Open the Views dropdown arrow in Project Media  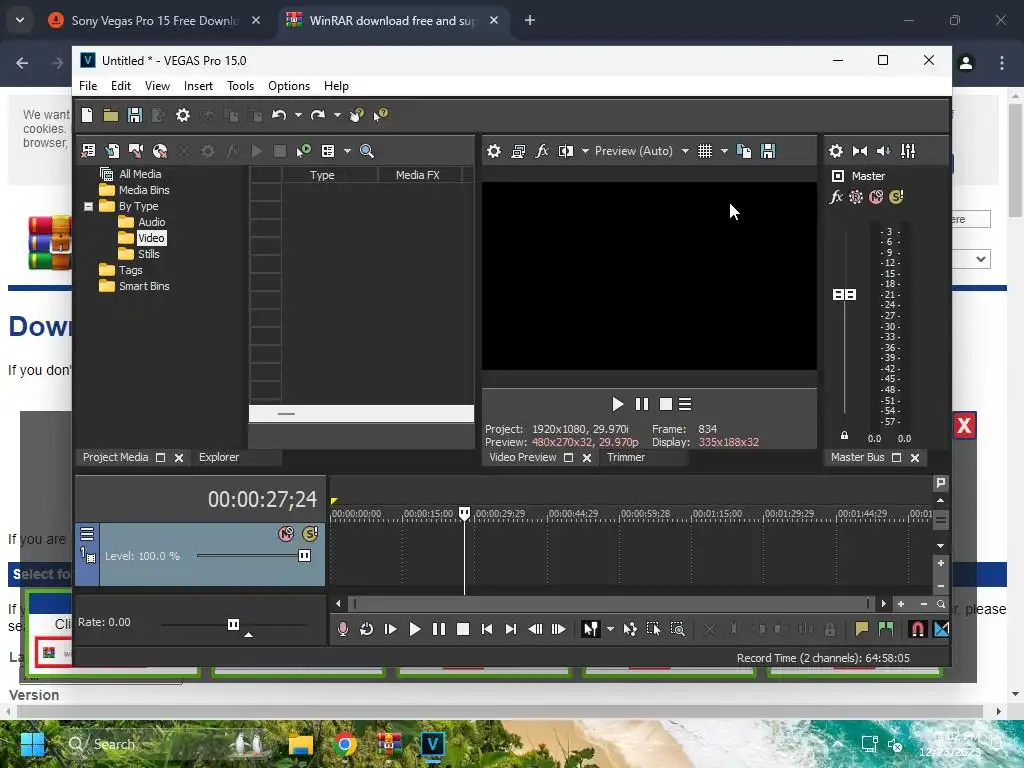[347, 152]
